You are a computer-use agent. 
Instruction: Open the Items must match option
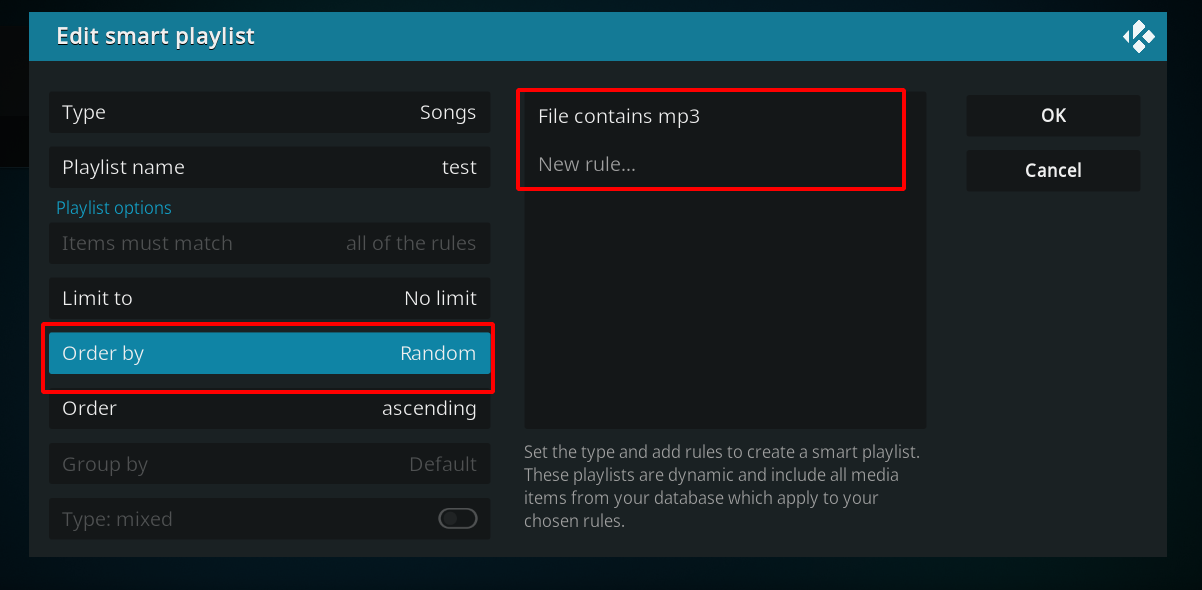(270, 243)
